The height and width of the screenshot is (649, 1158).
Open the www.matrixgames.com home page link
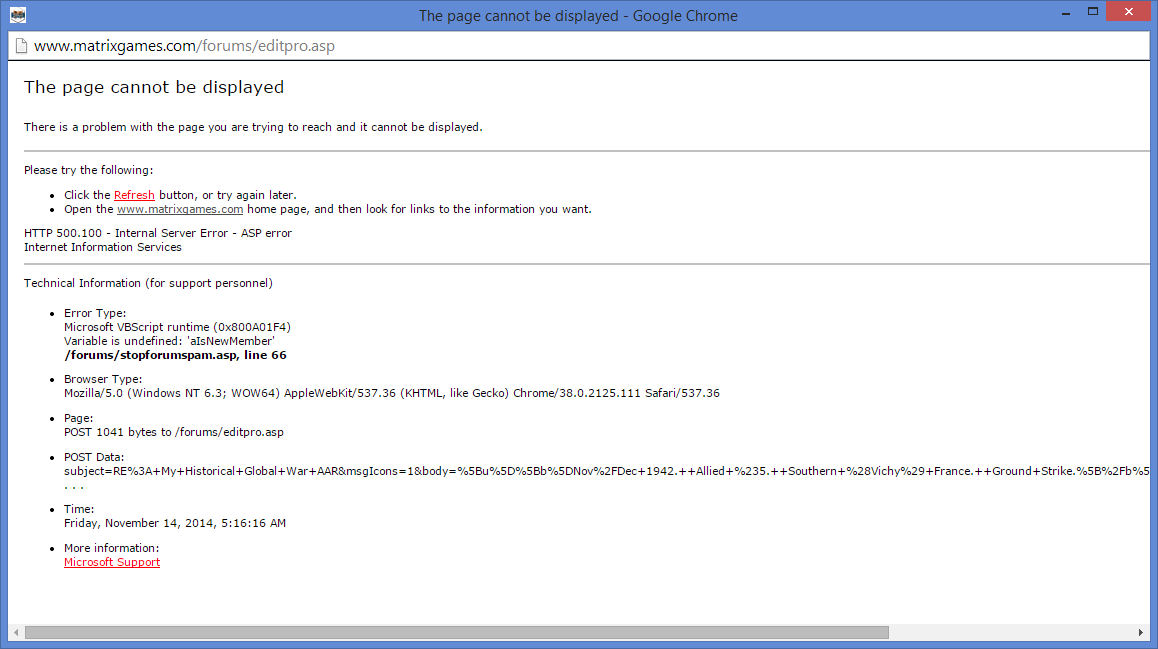point(179,209)
